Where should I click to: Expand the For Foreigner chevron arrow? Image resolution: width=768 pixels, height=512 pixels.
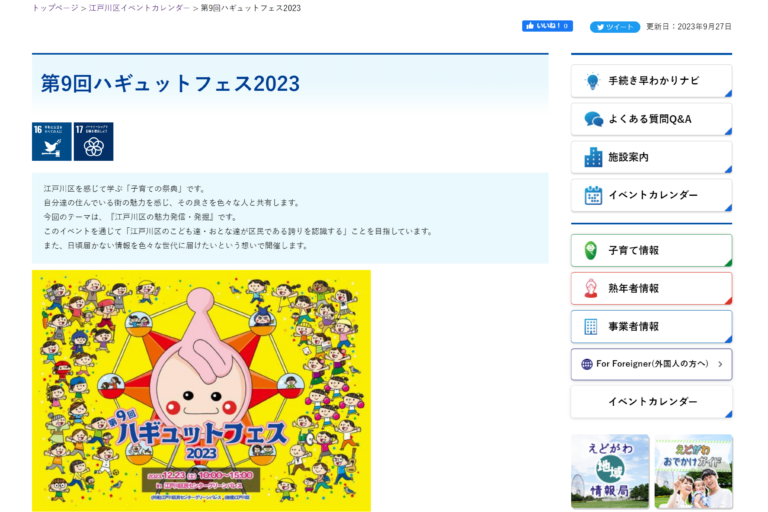pyautogui.click(x=720, y=364)
